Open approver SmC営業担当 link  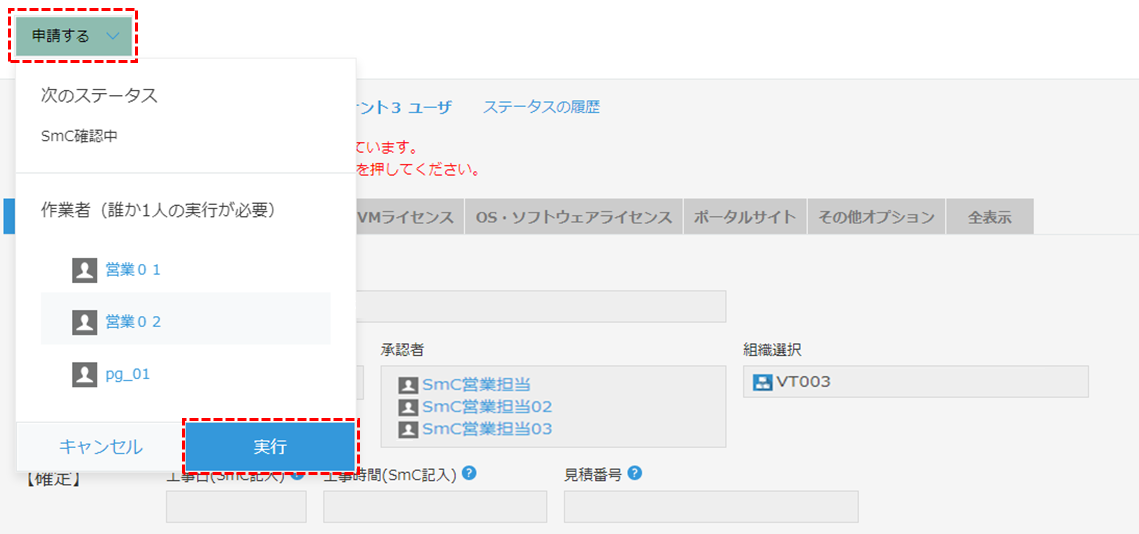pyautogui.click(x=477, y=385)
